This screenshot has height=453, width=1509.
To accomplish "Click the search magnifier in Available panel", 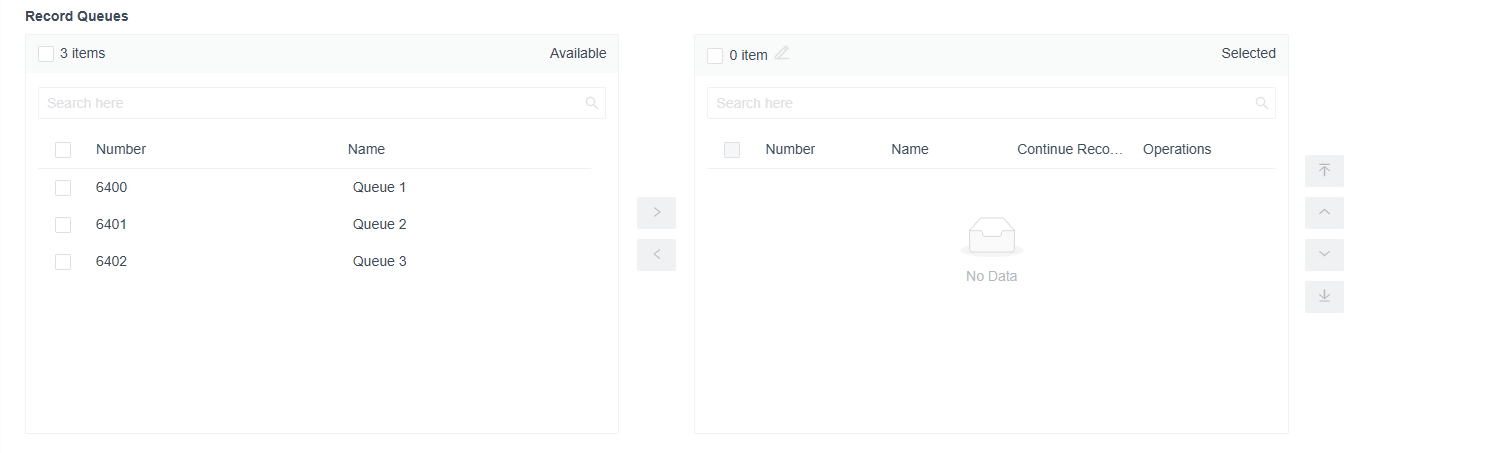I will [592, 103].
